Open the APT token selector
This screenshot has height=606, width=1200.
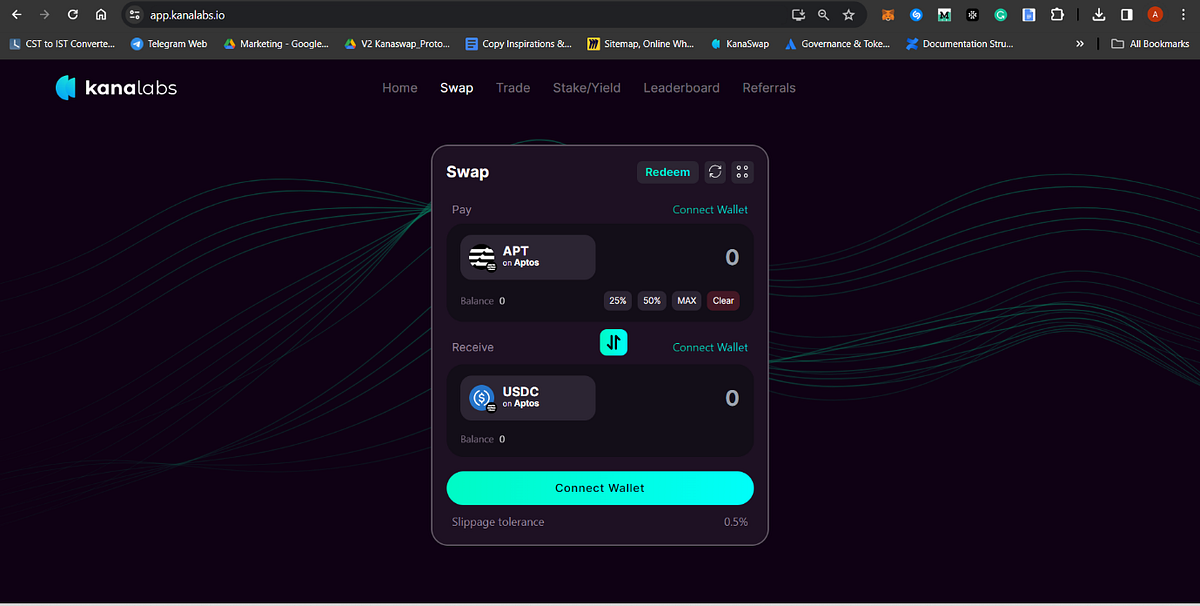pyautogui.click(x=527, y=257)
